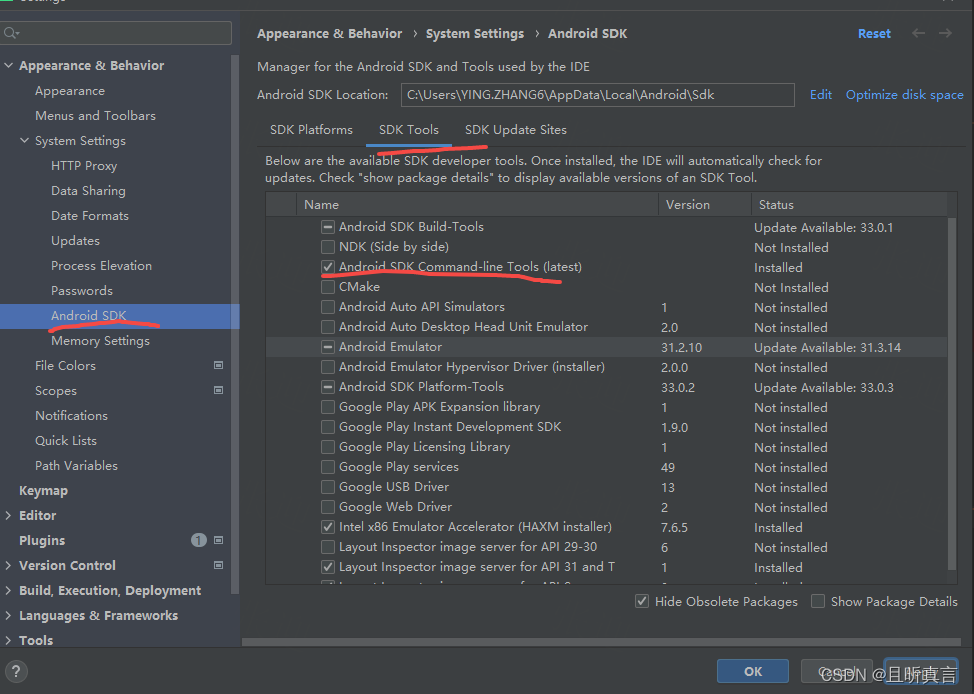Open Memory Settings page
Screen dimensions: 974x694
(x=101, y=340)
